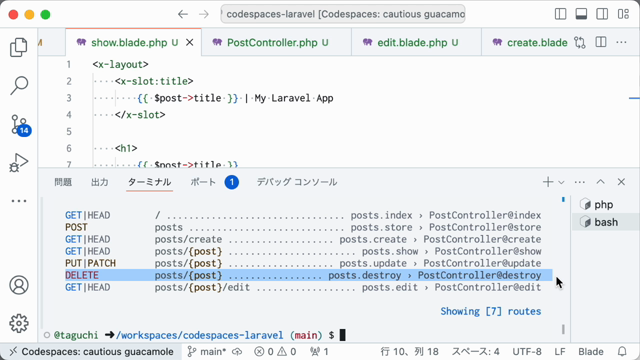Screen dimensions: 640x360
Task: Maximize the panel with the chevron up
Action: (x=600, y=182)
